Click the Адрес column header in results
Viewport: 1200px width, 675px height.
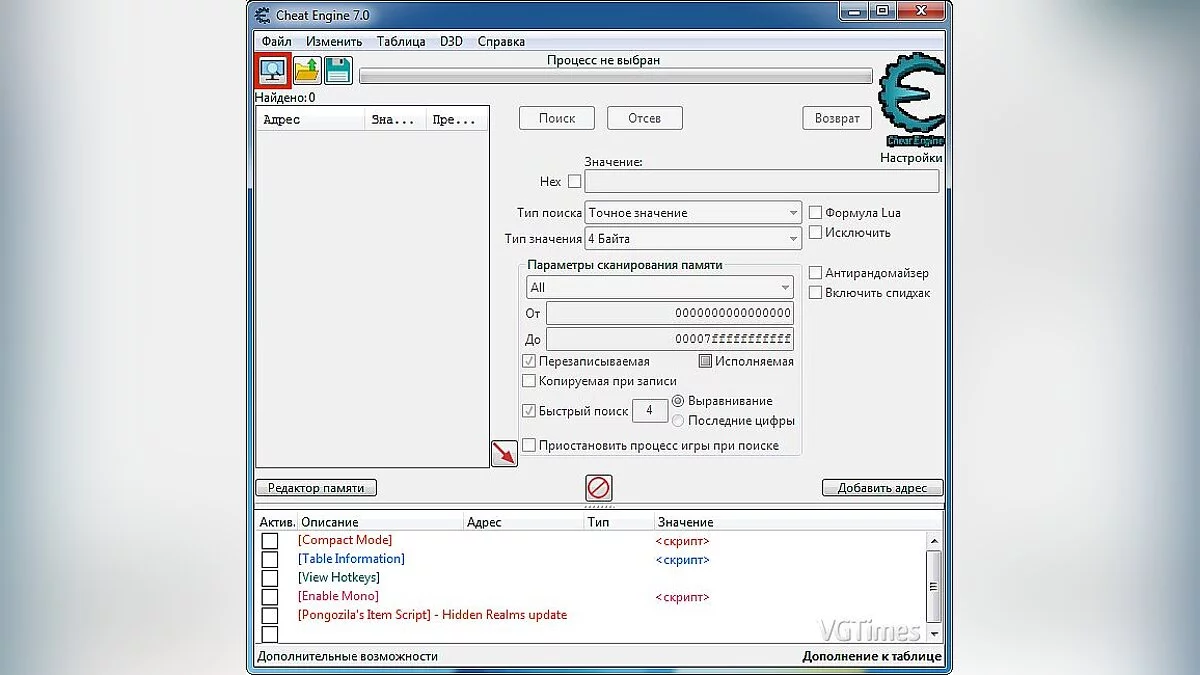[311, 120]
